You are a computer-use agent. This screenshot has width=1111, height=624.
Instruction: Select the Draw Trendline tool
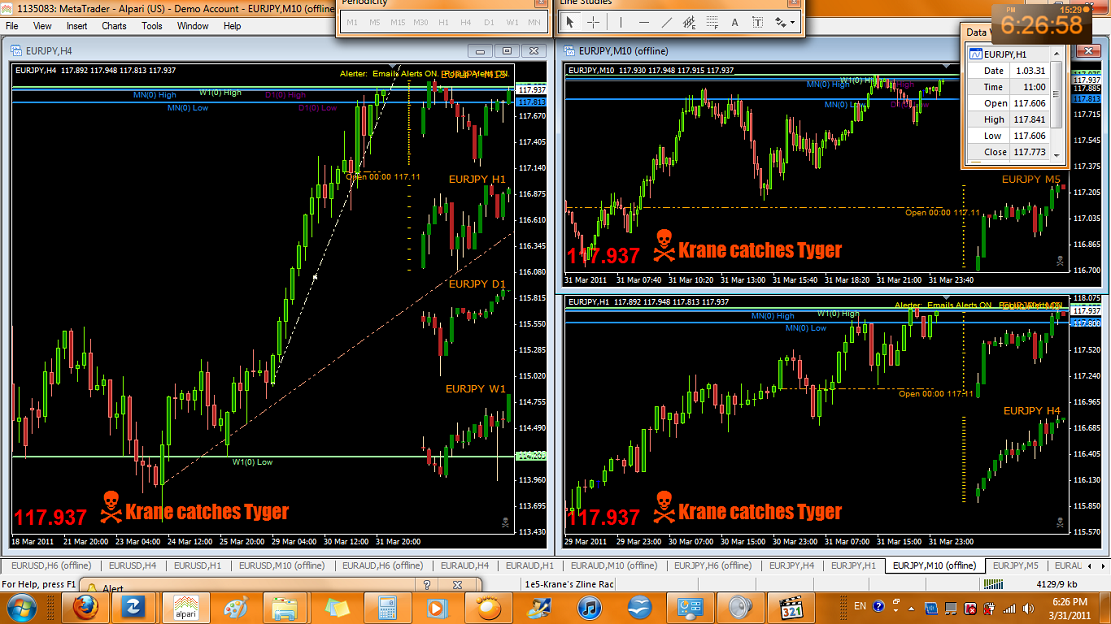tap(666, 23)
